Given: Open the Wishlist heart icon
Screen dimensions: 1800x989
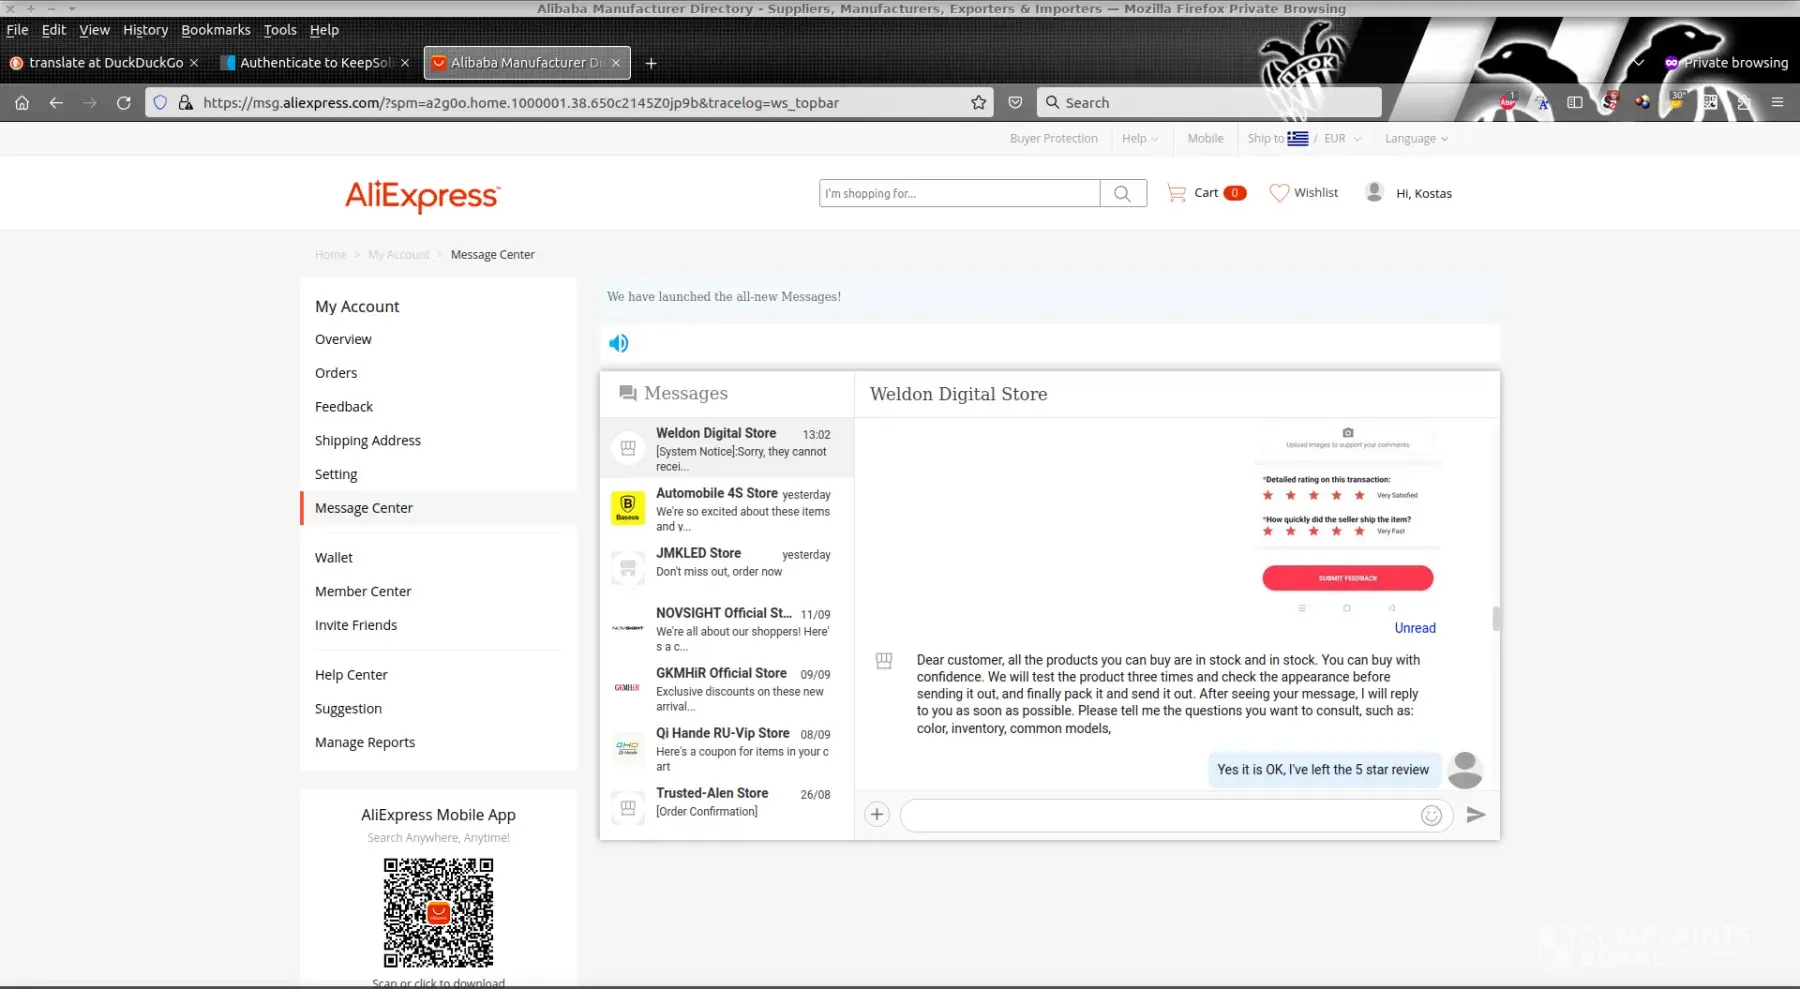Looking at the screenshot, I should [x=1303, y=193].
